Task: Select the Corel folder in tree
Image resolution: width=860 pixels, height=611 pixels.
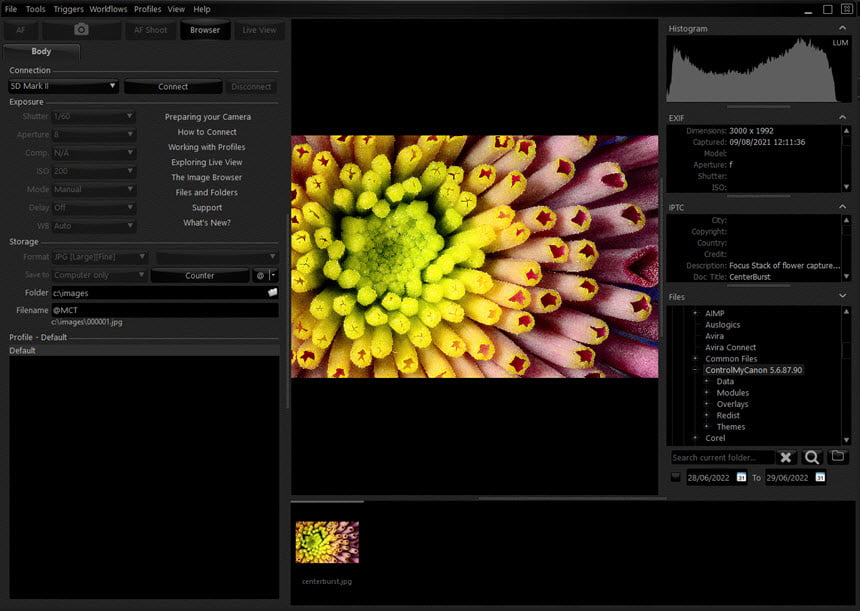Action: point(715,438)
